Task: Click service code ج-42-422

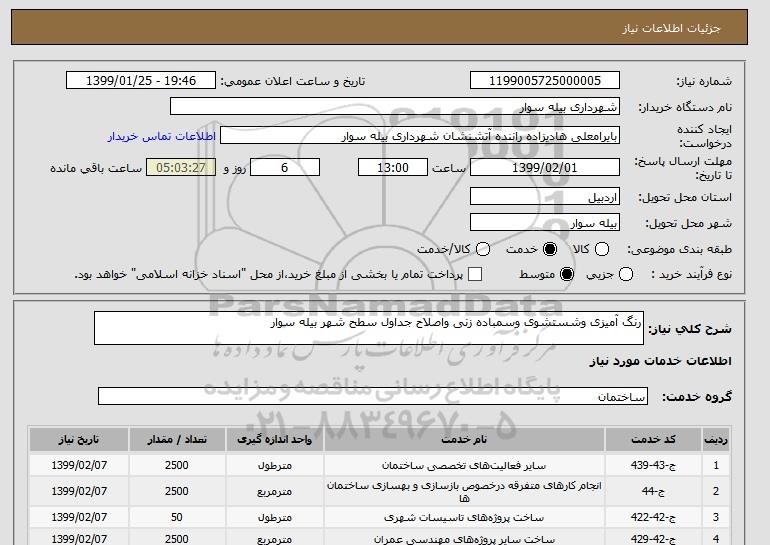Action: pos(653,517)
